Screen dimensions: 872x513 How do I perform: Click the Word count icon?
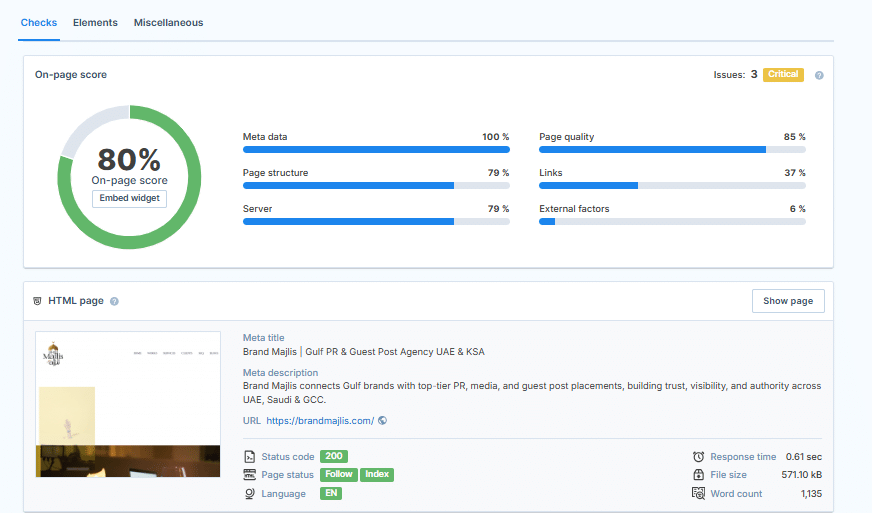698,494
